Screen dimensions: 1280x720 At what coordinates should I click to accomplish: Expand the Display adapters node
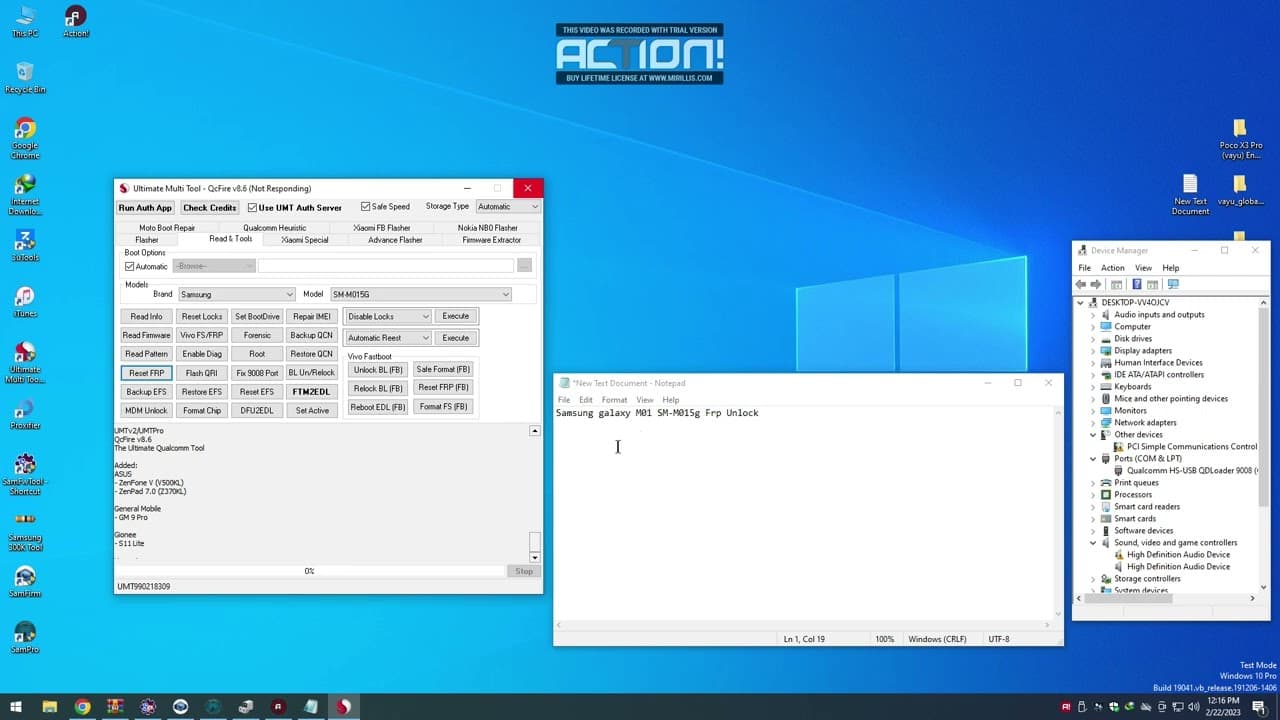click(x=1093, y=351)
